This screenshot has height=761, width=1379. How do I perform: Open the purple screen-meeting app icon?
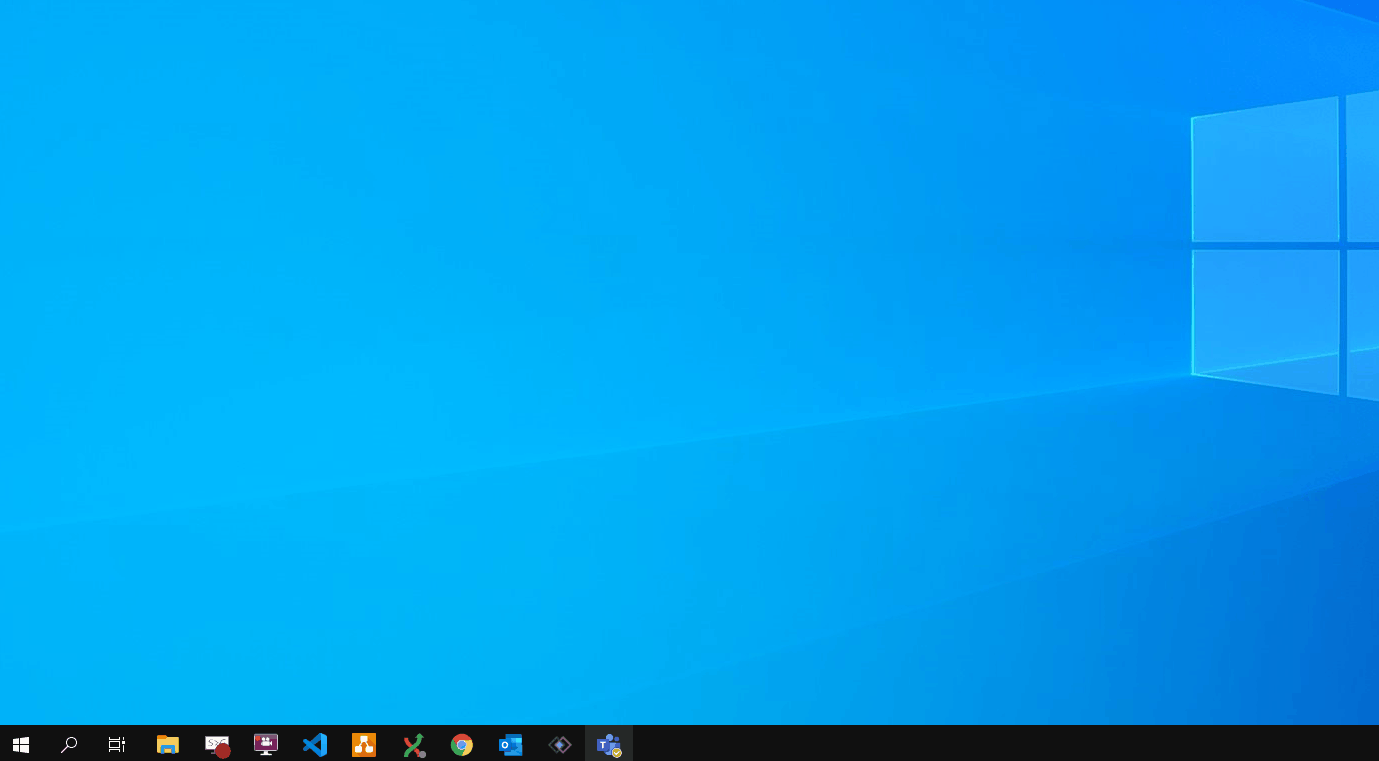tap(266, 744)
